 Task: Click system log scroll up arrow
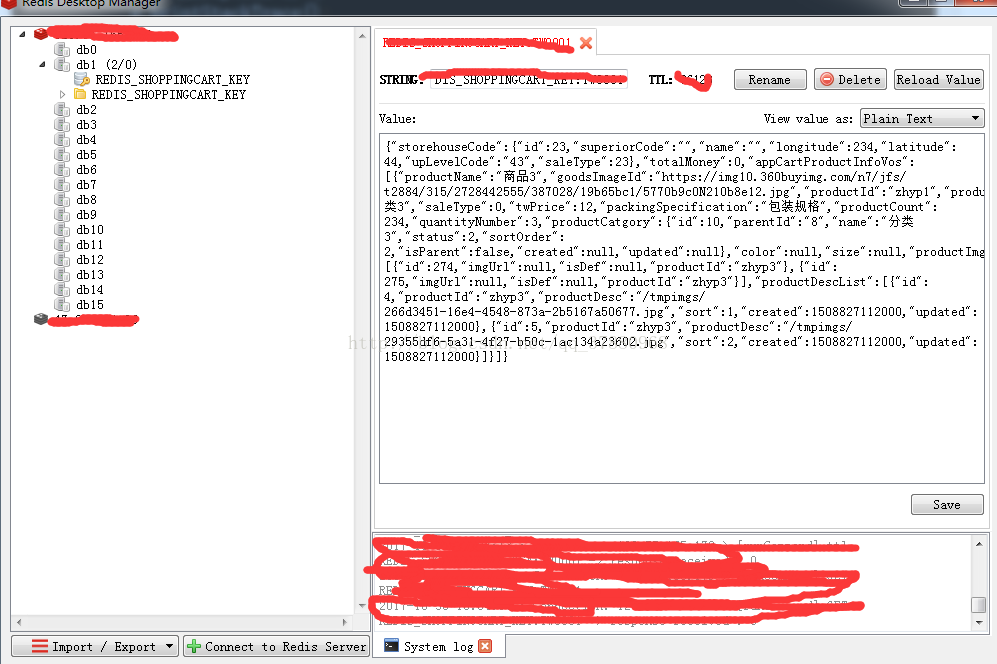pos(979,543)
